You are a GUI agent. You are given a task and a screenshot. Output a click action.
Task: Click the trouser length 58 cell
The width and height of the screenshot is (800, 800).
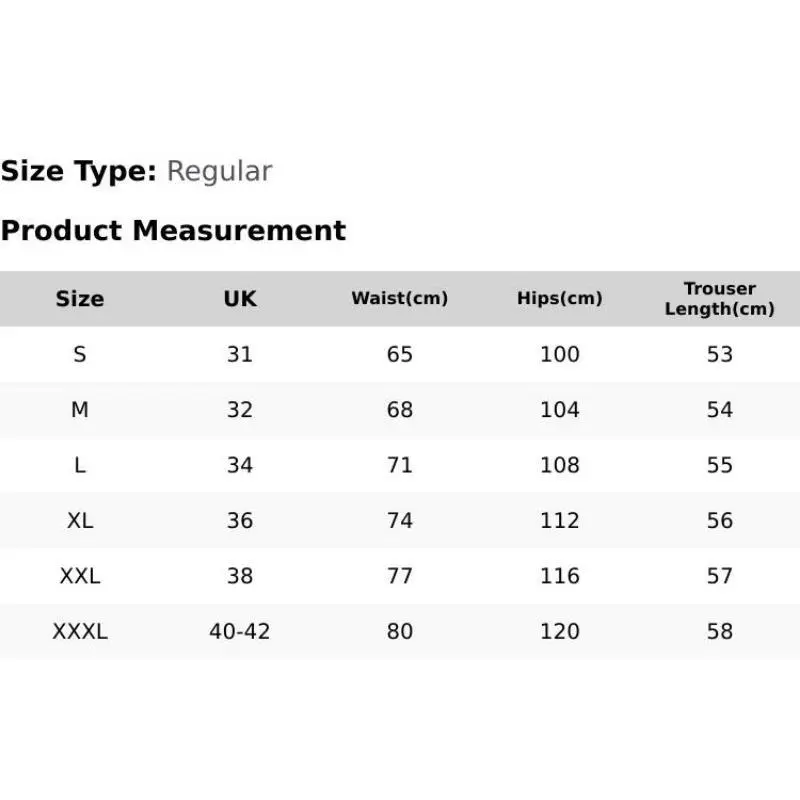(719, 632)
